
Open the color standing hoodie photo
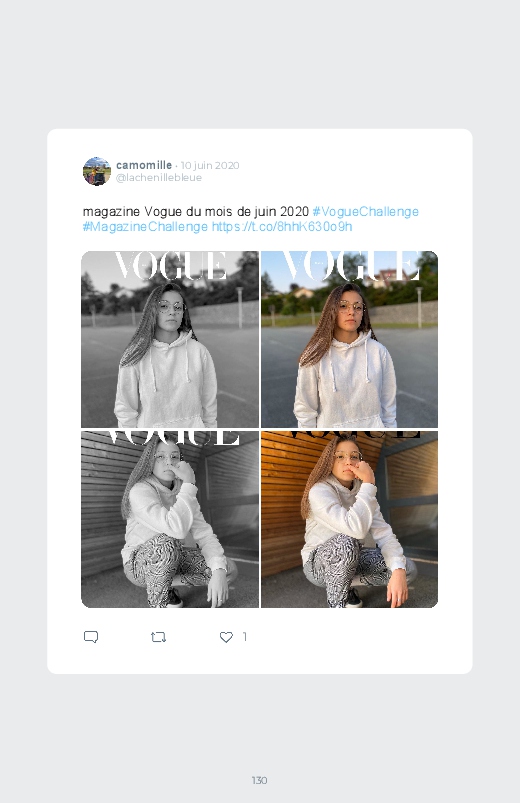(349, 339)
